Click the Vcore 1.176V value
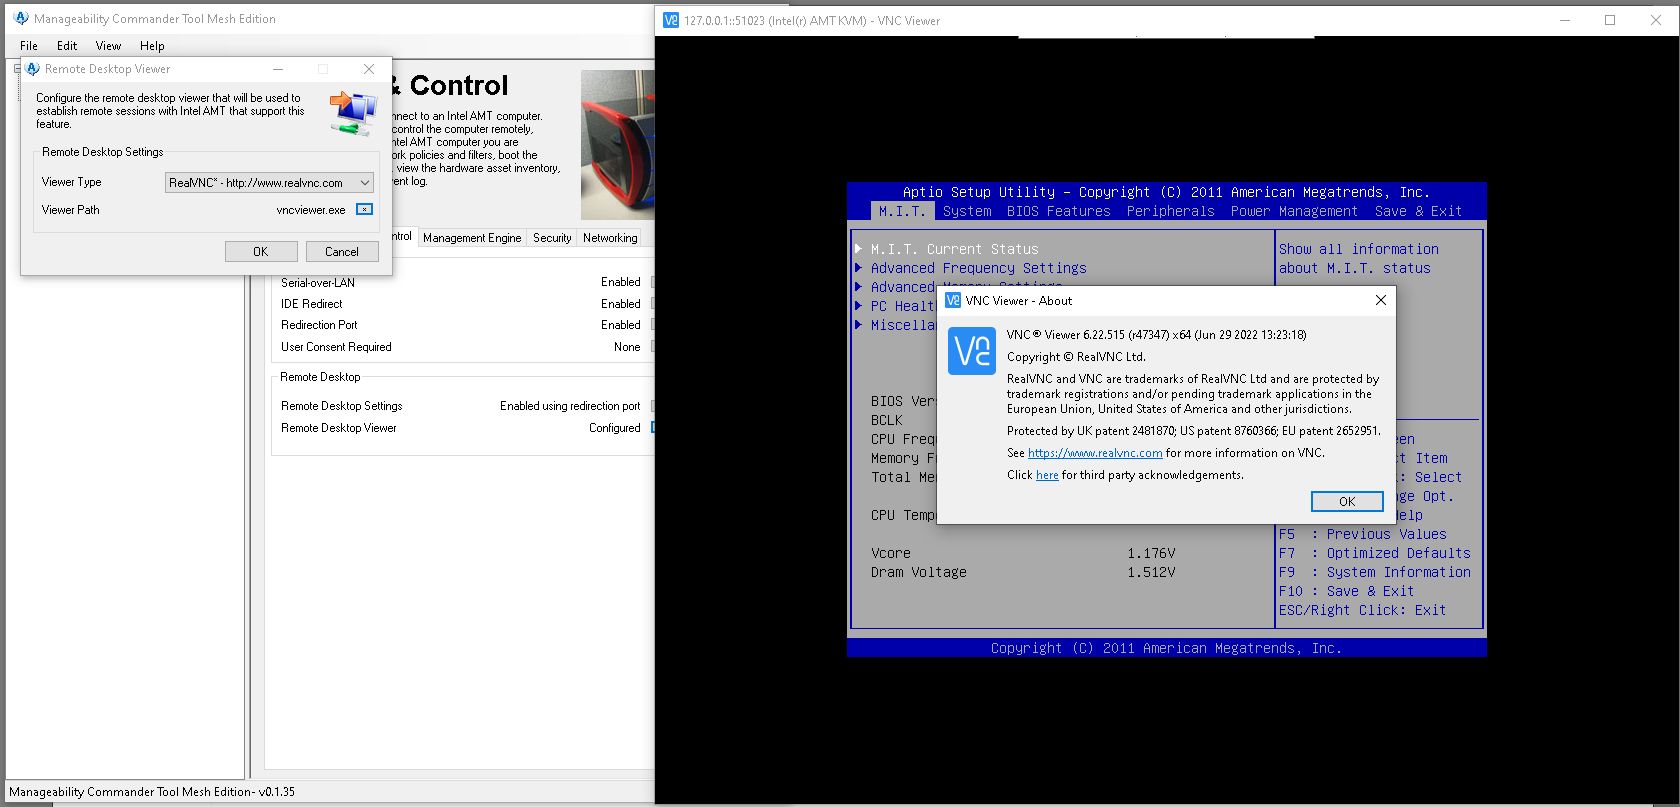The width and height of the screenshot is (1680, 807). 1151,553
